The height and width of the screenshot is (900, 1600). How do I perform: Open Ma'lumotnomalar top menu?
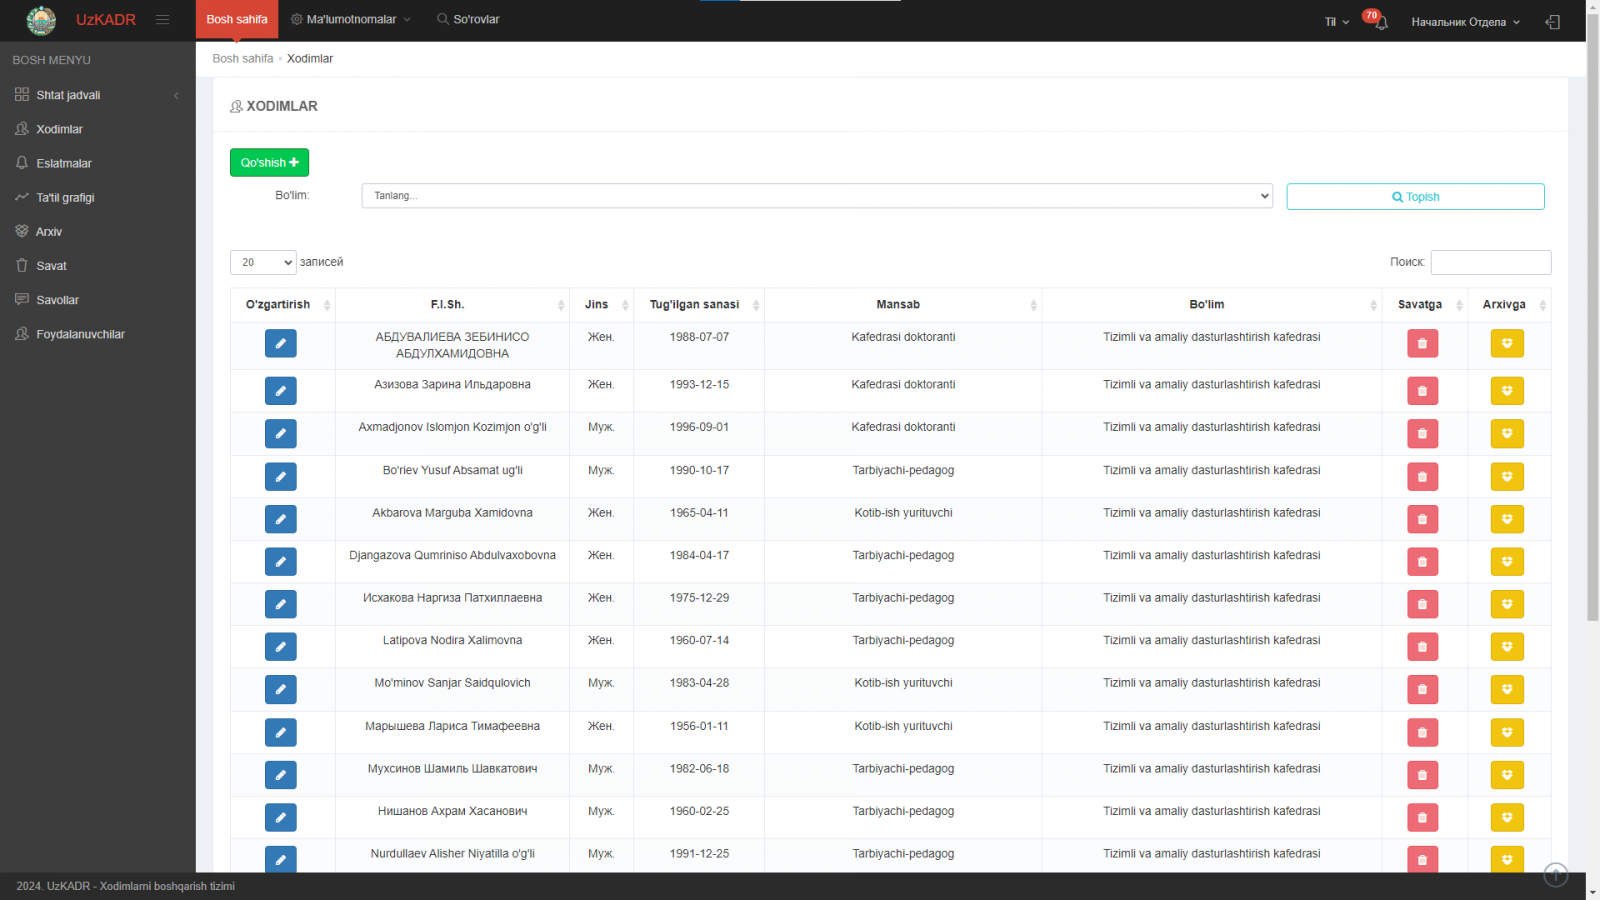(351, 19)
